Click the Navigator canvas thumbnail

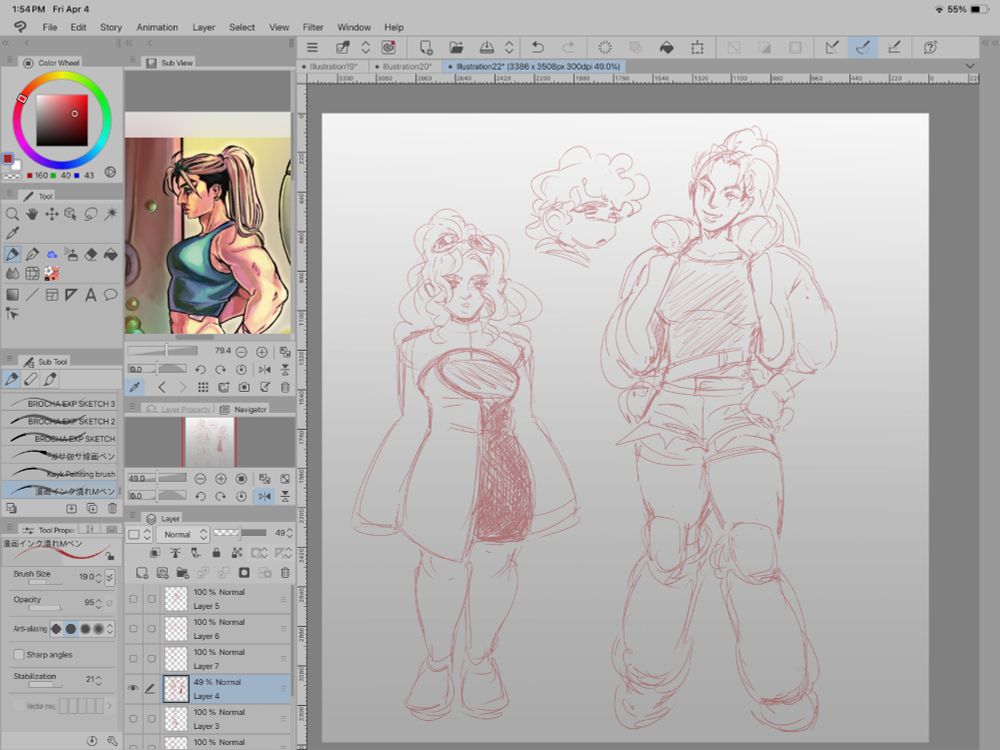(x=210, y=442)
